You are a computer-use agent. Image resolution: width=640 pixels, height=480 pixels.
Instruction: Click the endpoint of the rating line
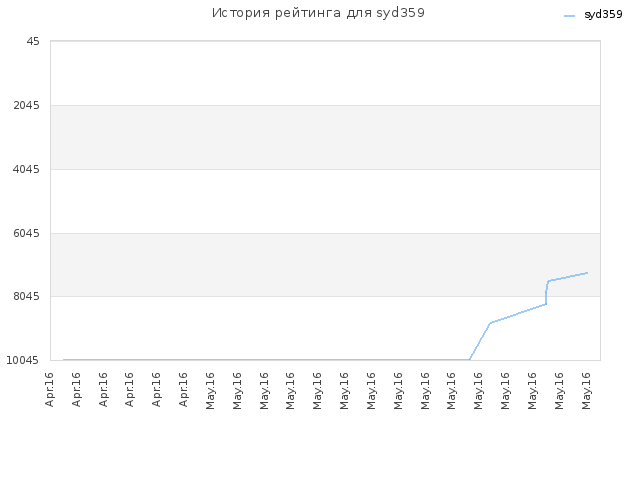point(587,273)
